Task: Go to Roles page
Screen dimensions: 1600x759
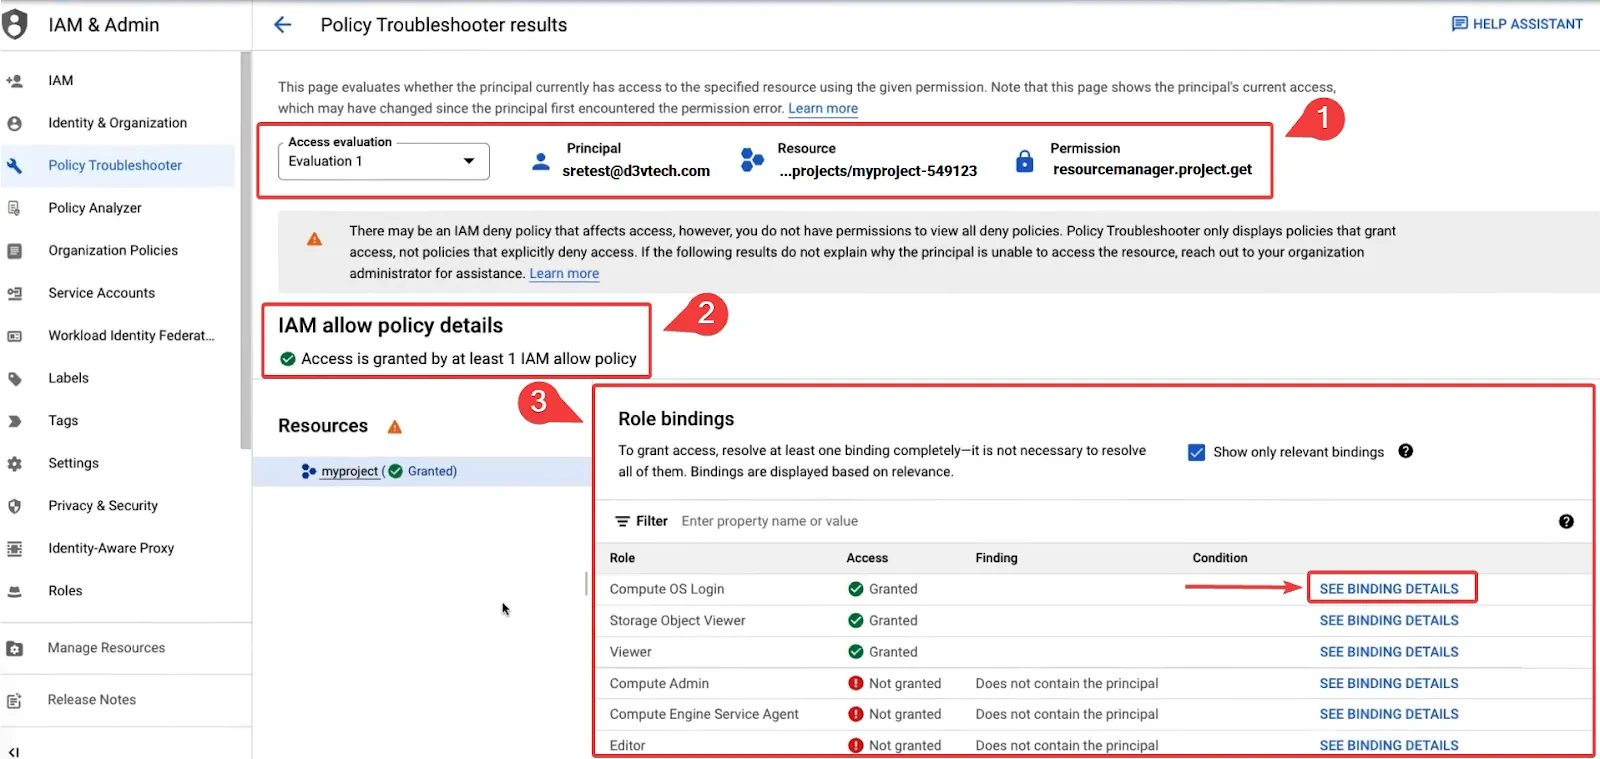Action: pos(65,591)
